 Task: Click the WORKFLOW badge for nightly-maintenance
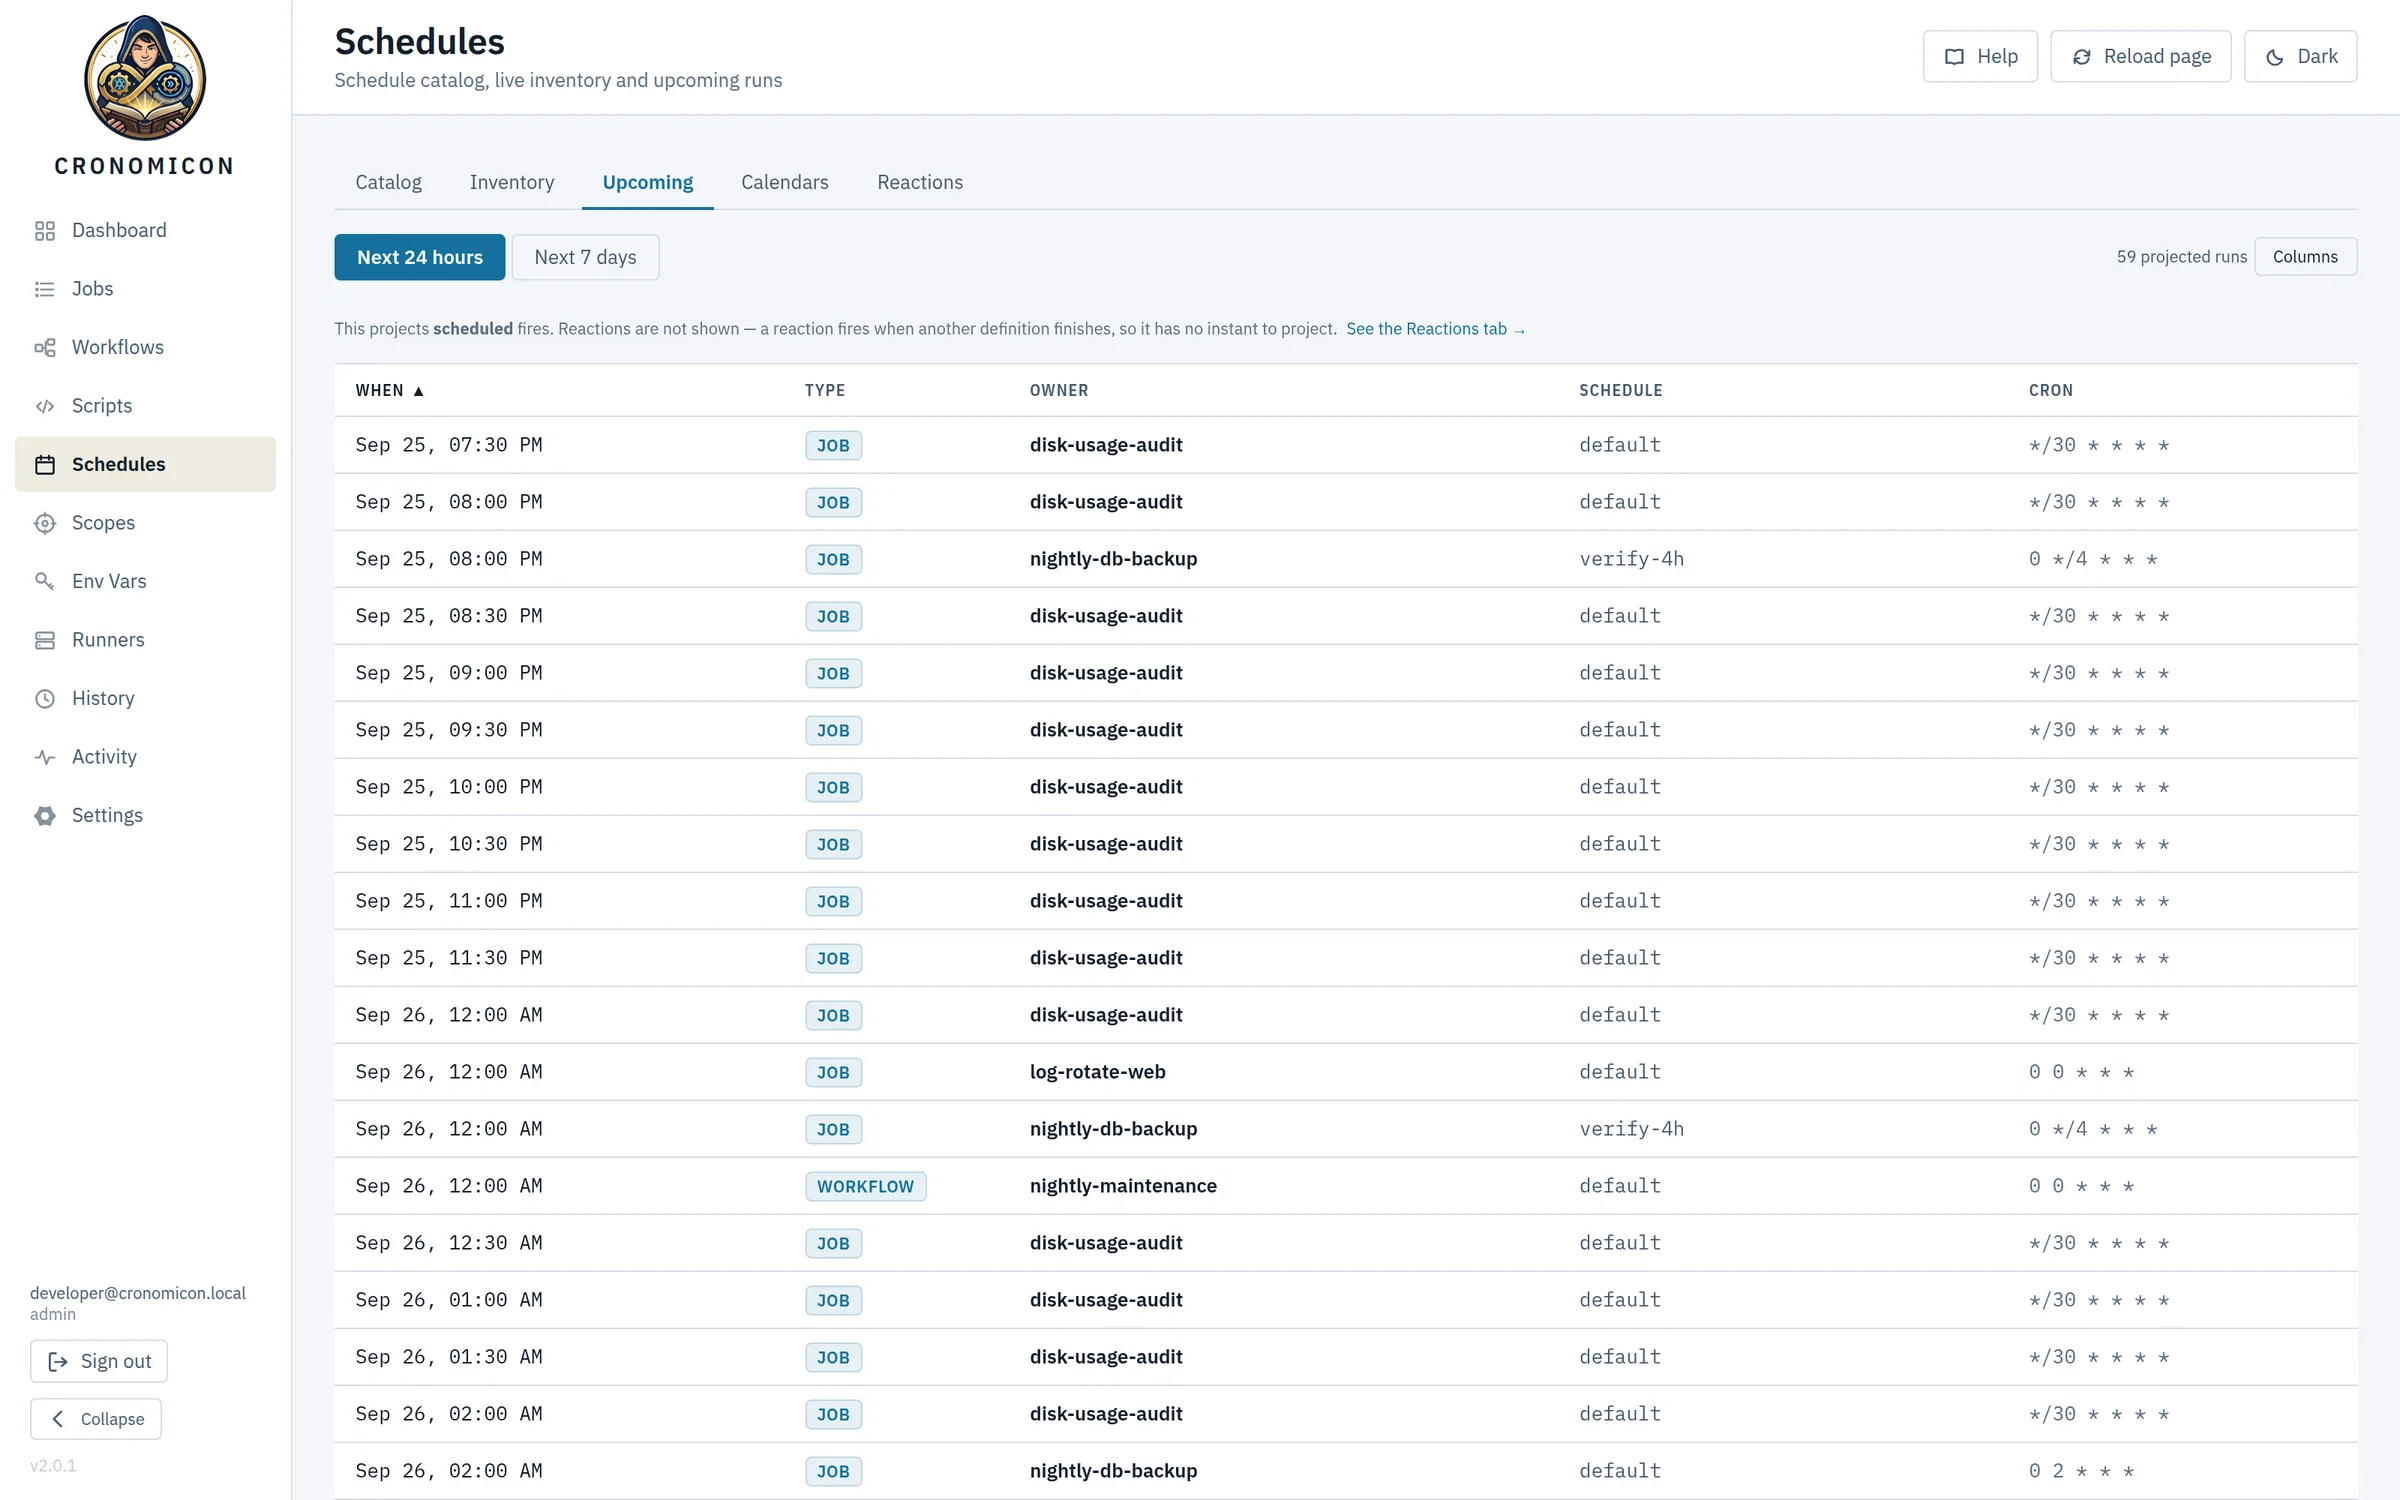click(865, 1186)
